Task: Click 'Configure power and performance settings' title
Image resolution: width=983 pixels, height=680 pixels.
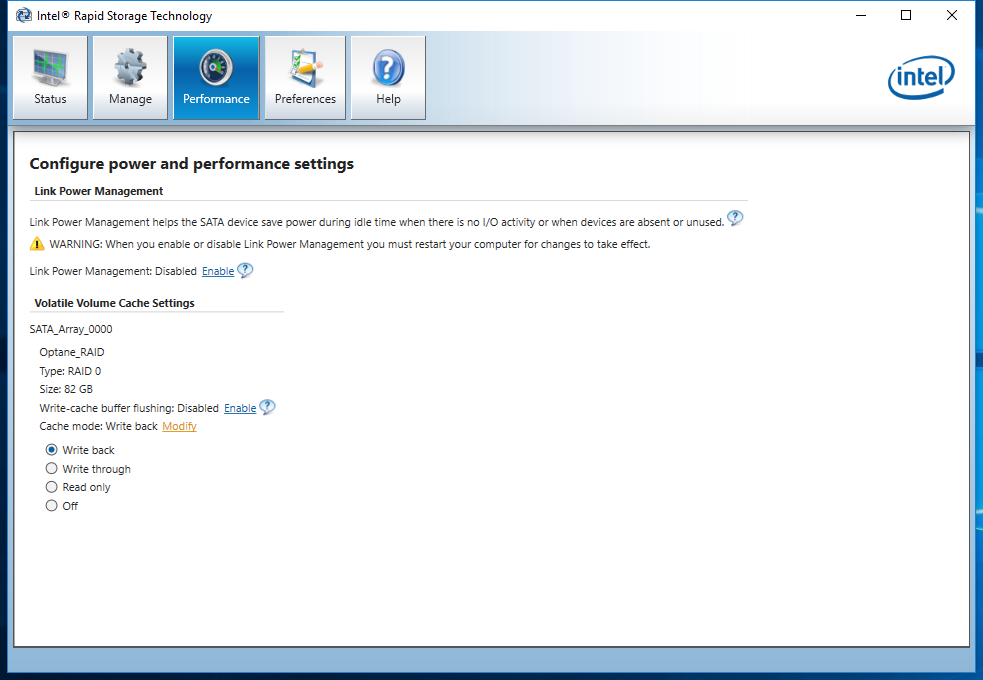Action: click(192, 164)
